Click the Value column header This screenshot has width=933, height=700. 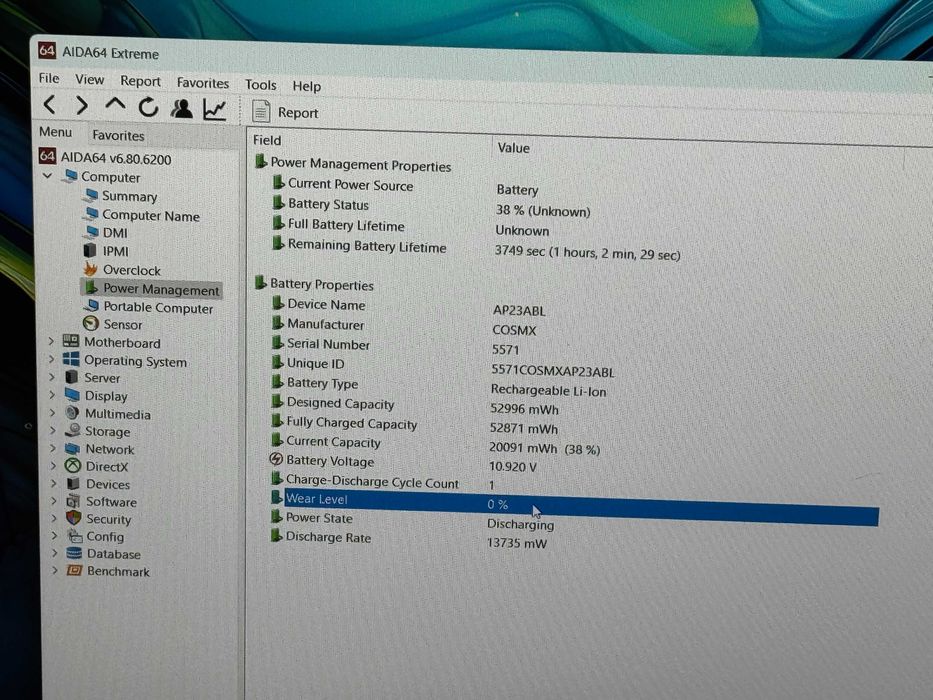tap(513, 147)
